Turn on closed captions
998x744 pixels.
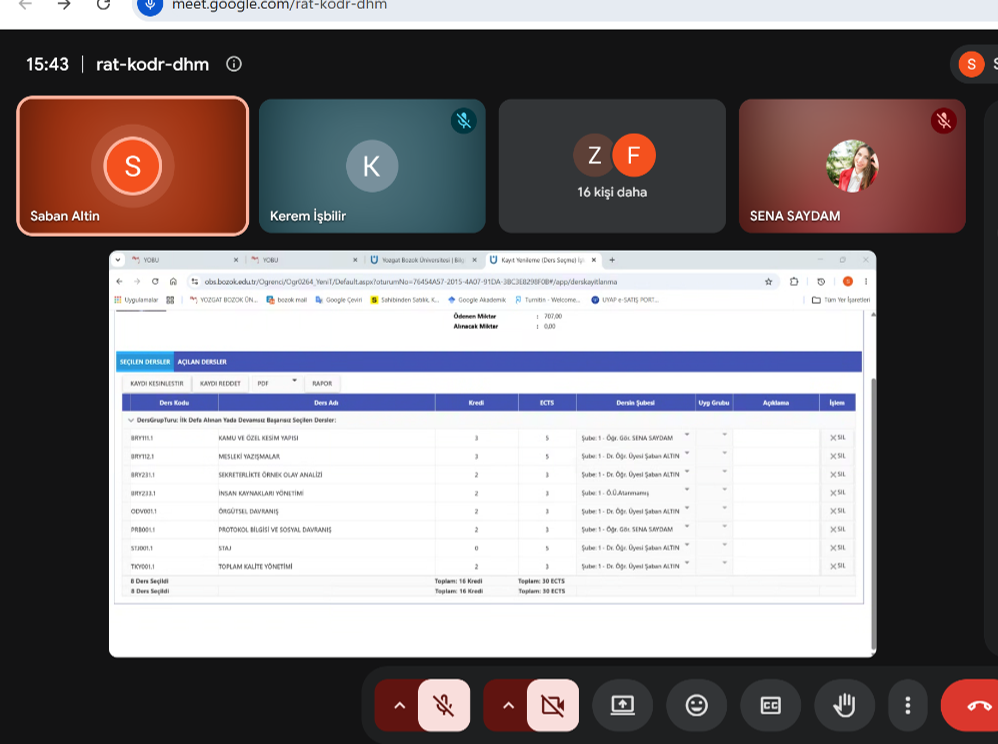pyautogui.click(x=770, y=705)
